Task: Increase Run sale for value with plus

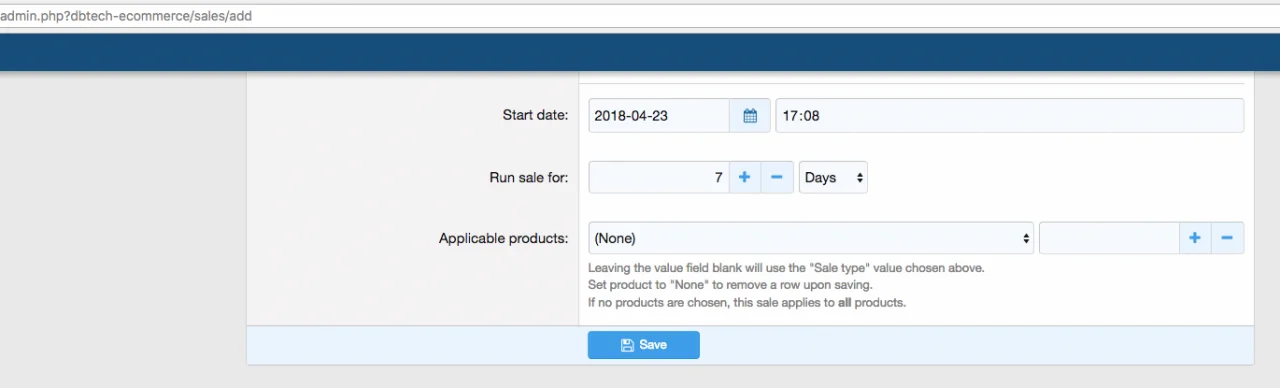Action: pyautogui.click(x=744, y=177)
